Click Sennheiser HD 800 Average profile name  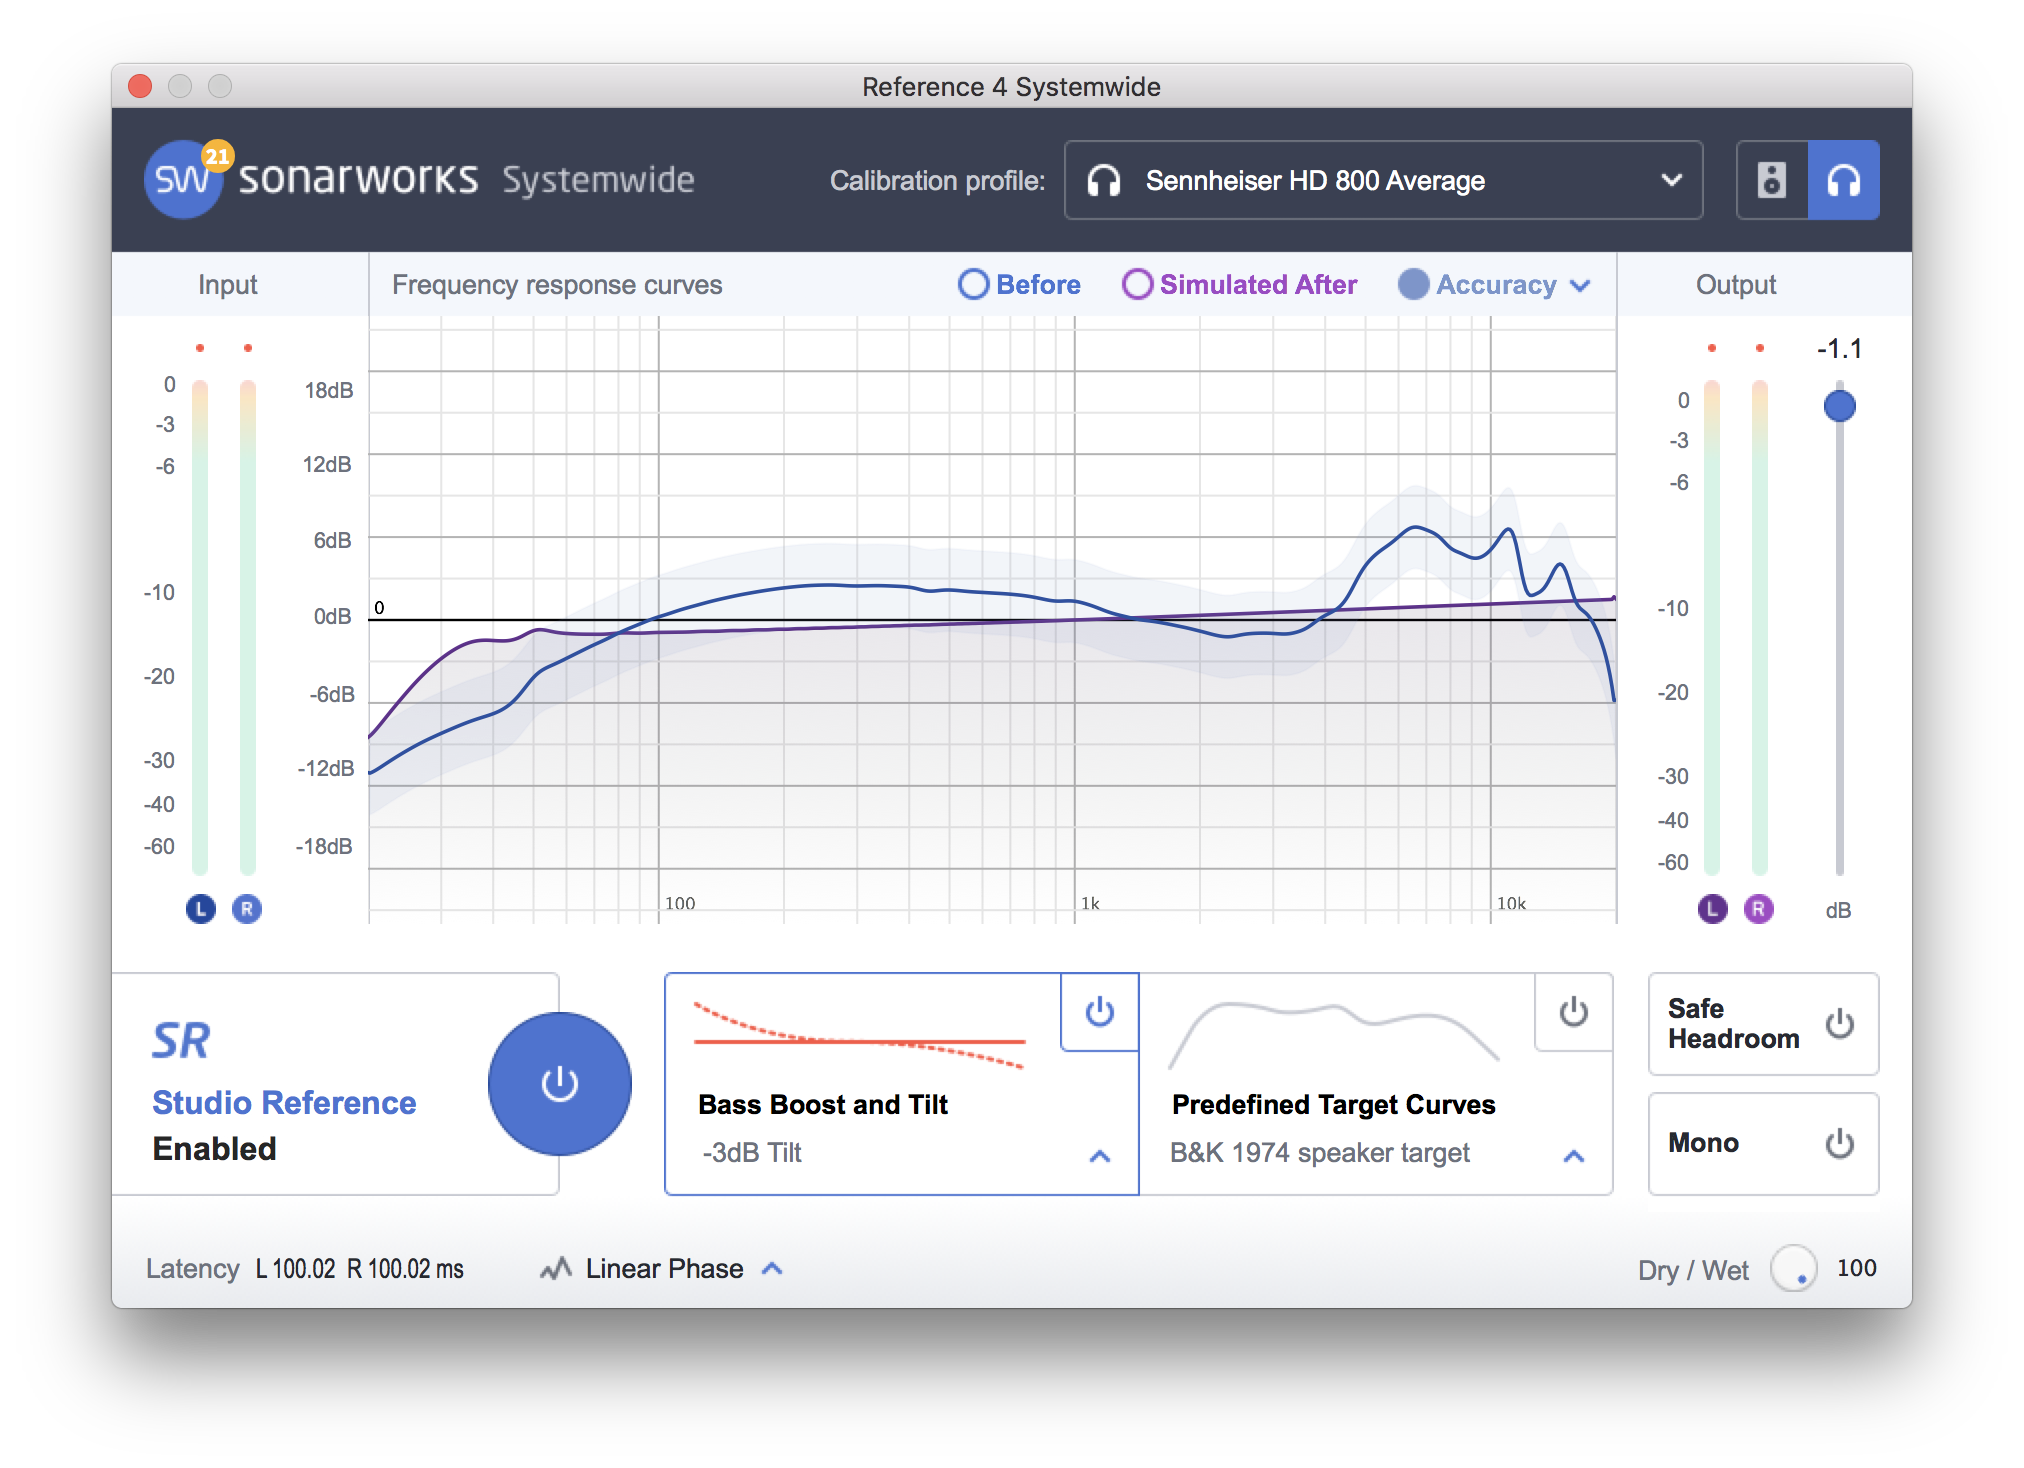pyautogui.click(x=1315, y=181)
